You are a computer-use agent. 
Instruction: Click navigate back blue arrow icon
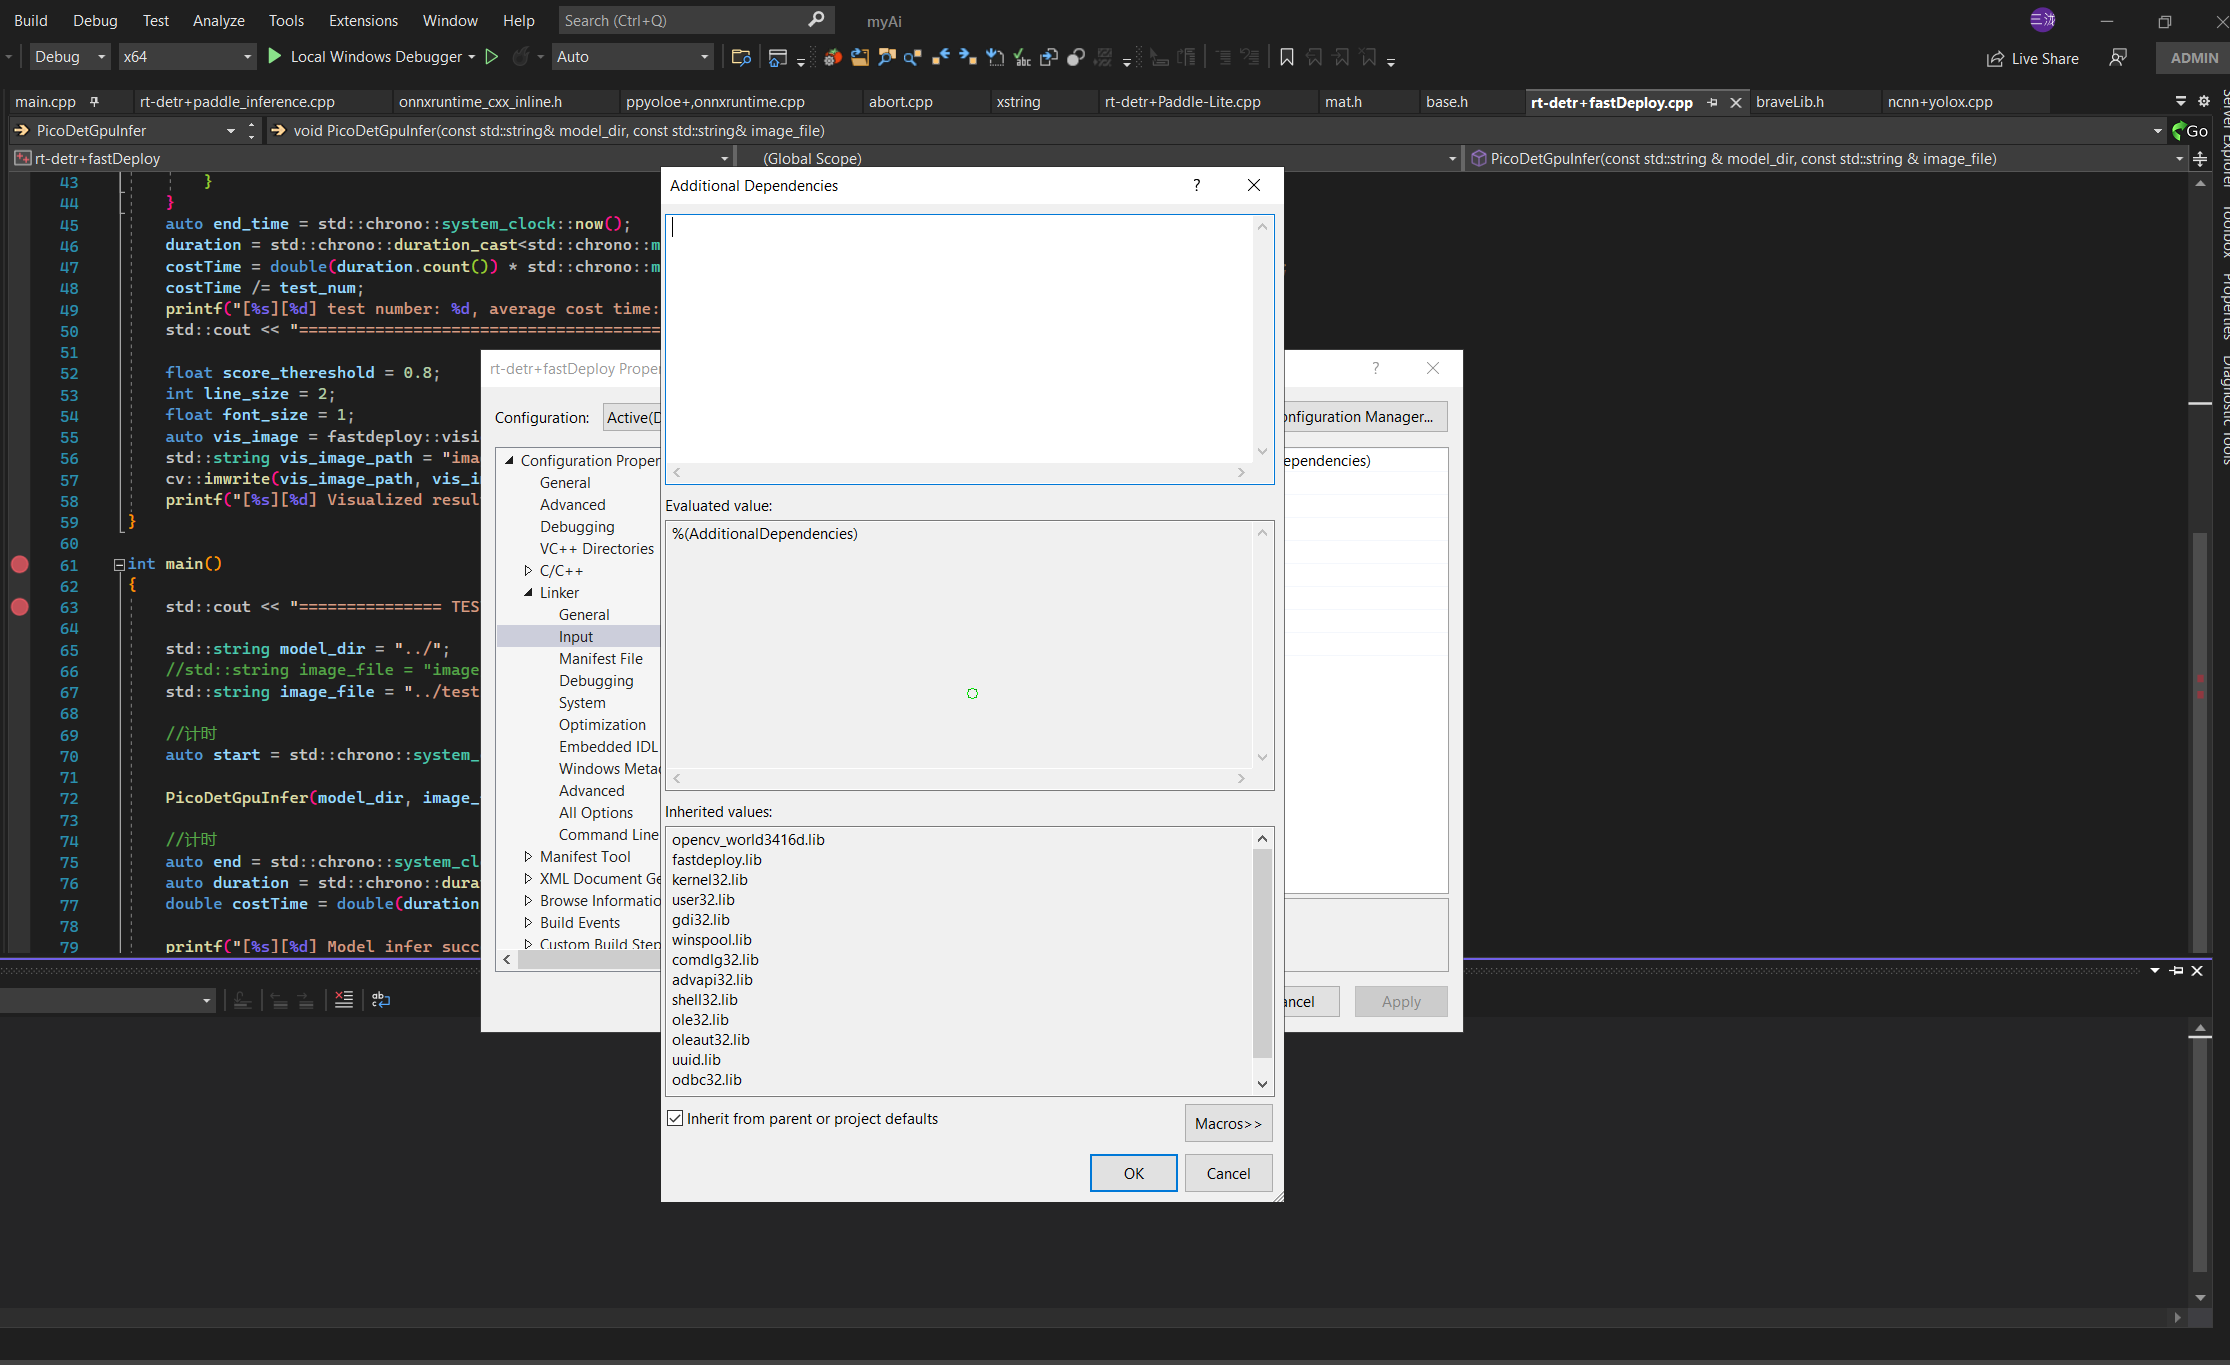point(940,57)
